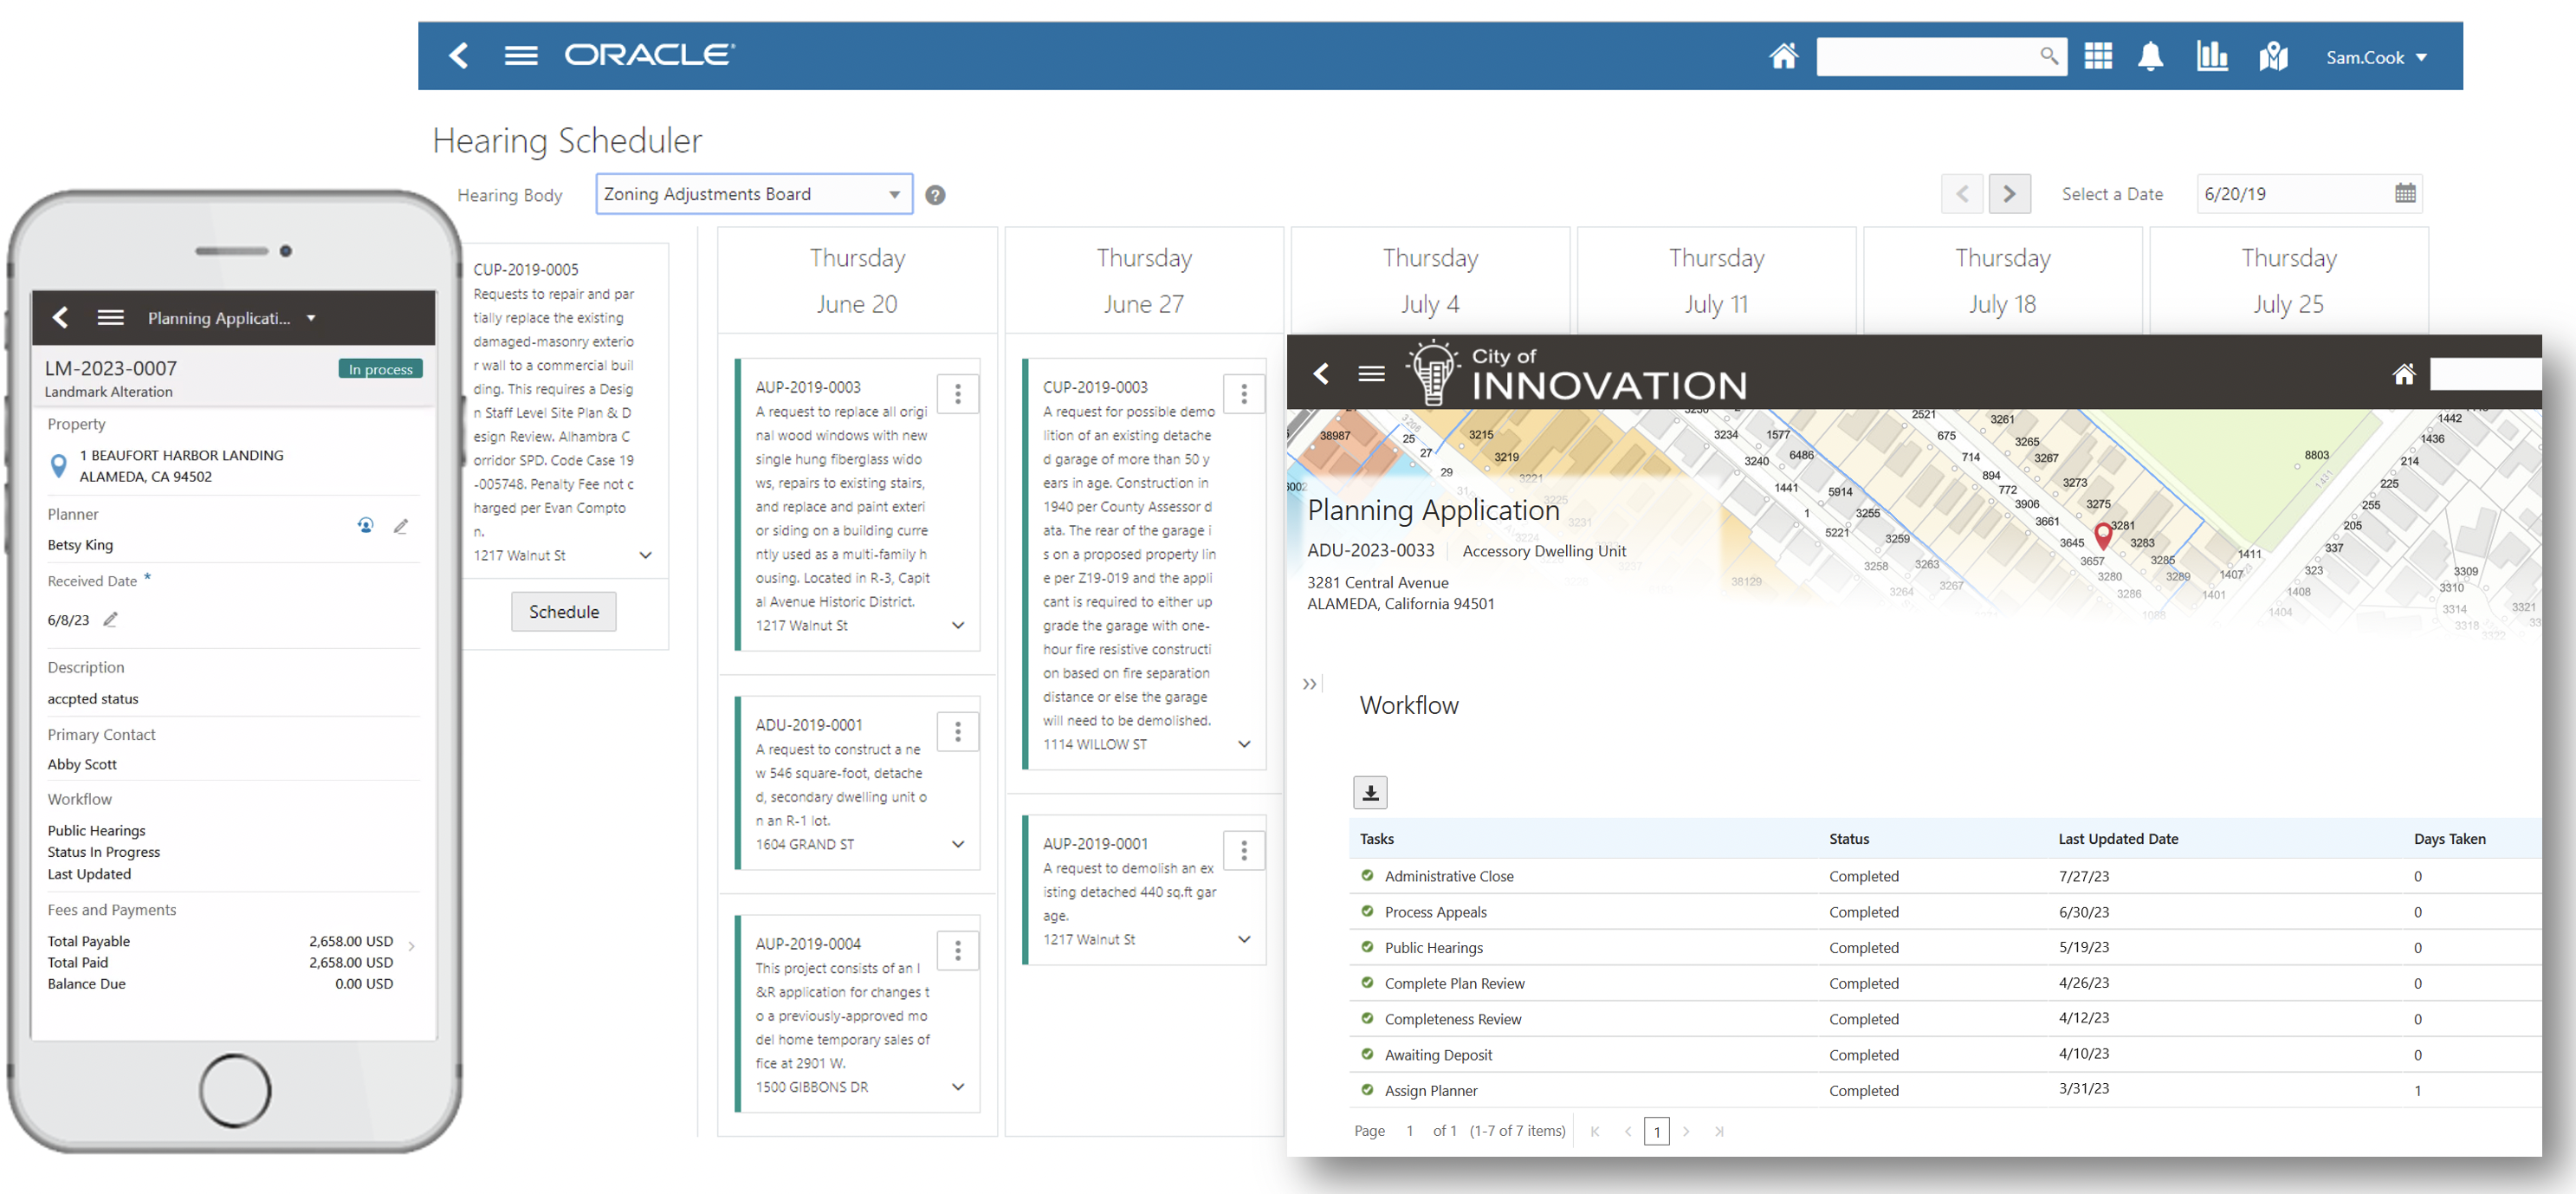Open the Oracle hamburger navigation menu

pyautogui.click(x=520, y=56)
